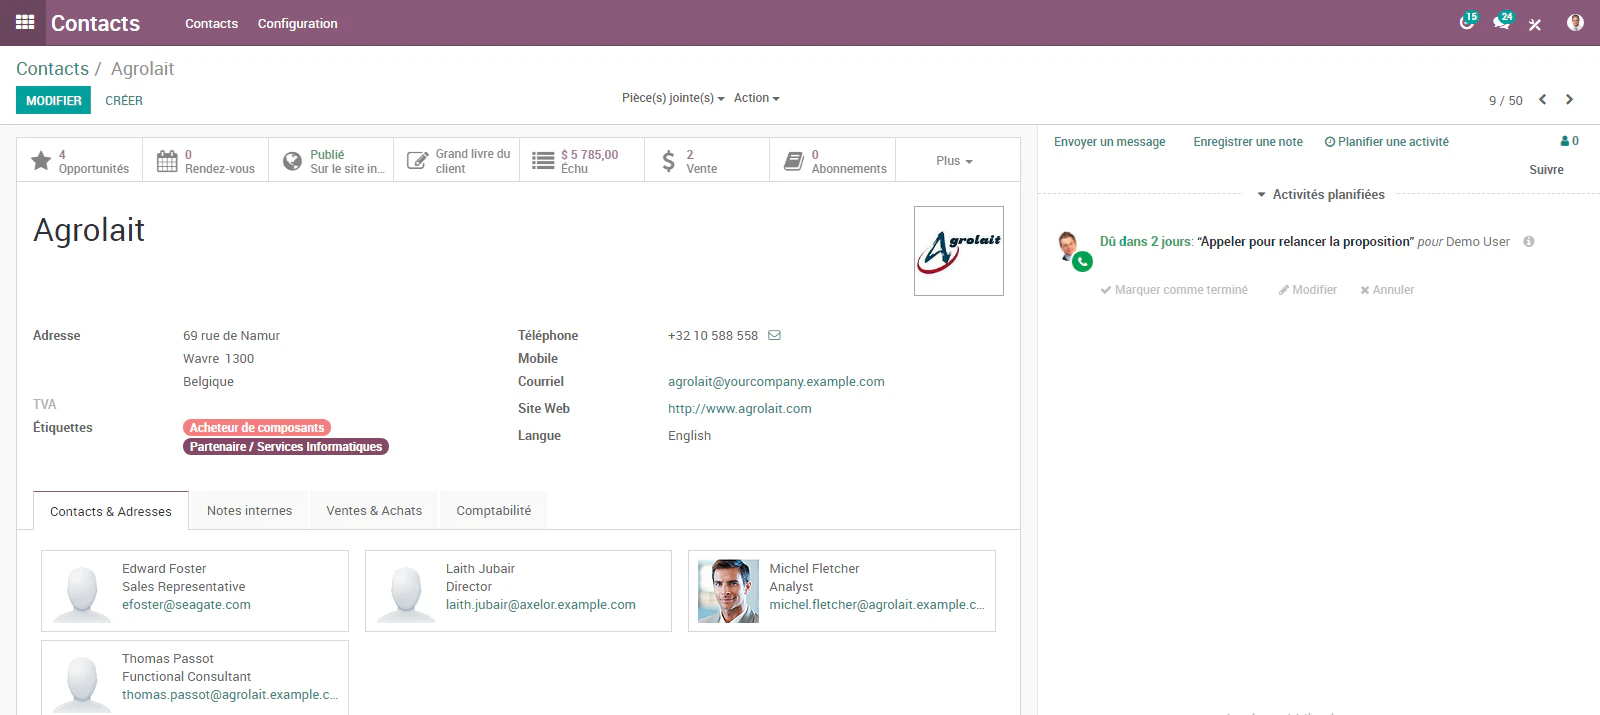Click the star Opportunités stat icon
Image resolution: width=1600 pixels, height=715 pixels.
(x=41, y=161)
